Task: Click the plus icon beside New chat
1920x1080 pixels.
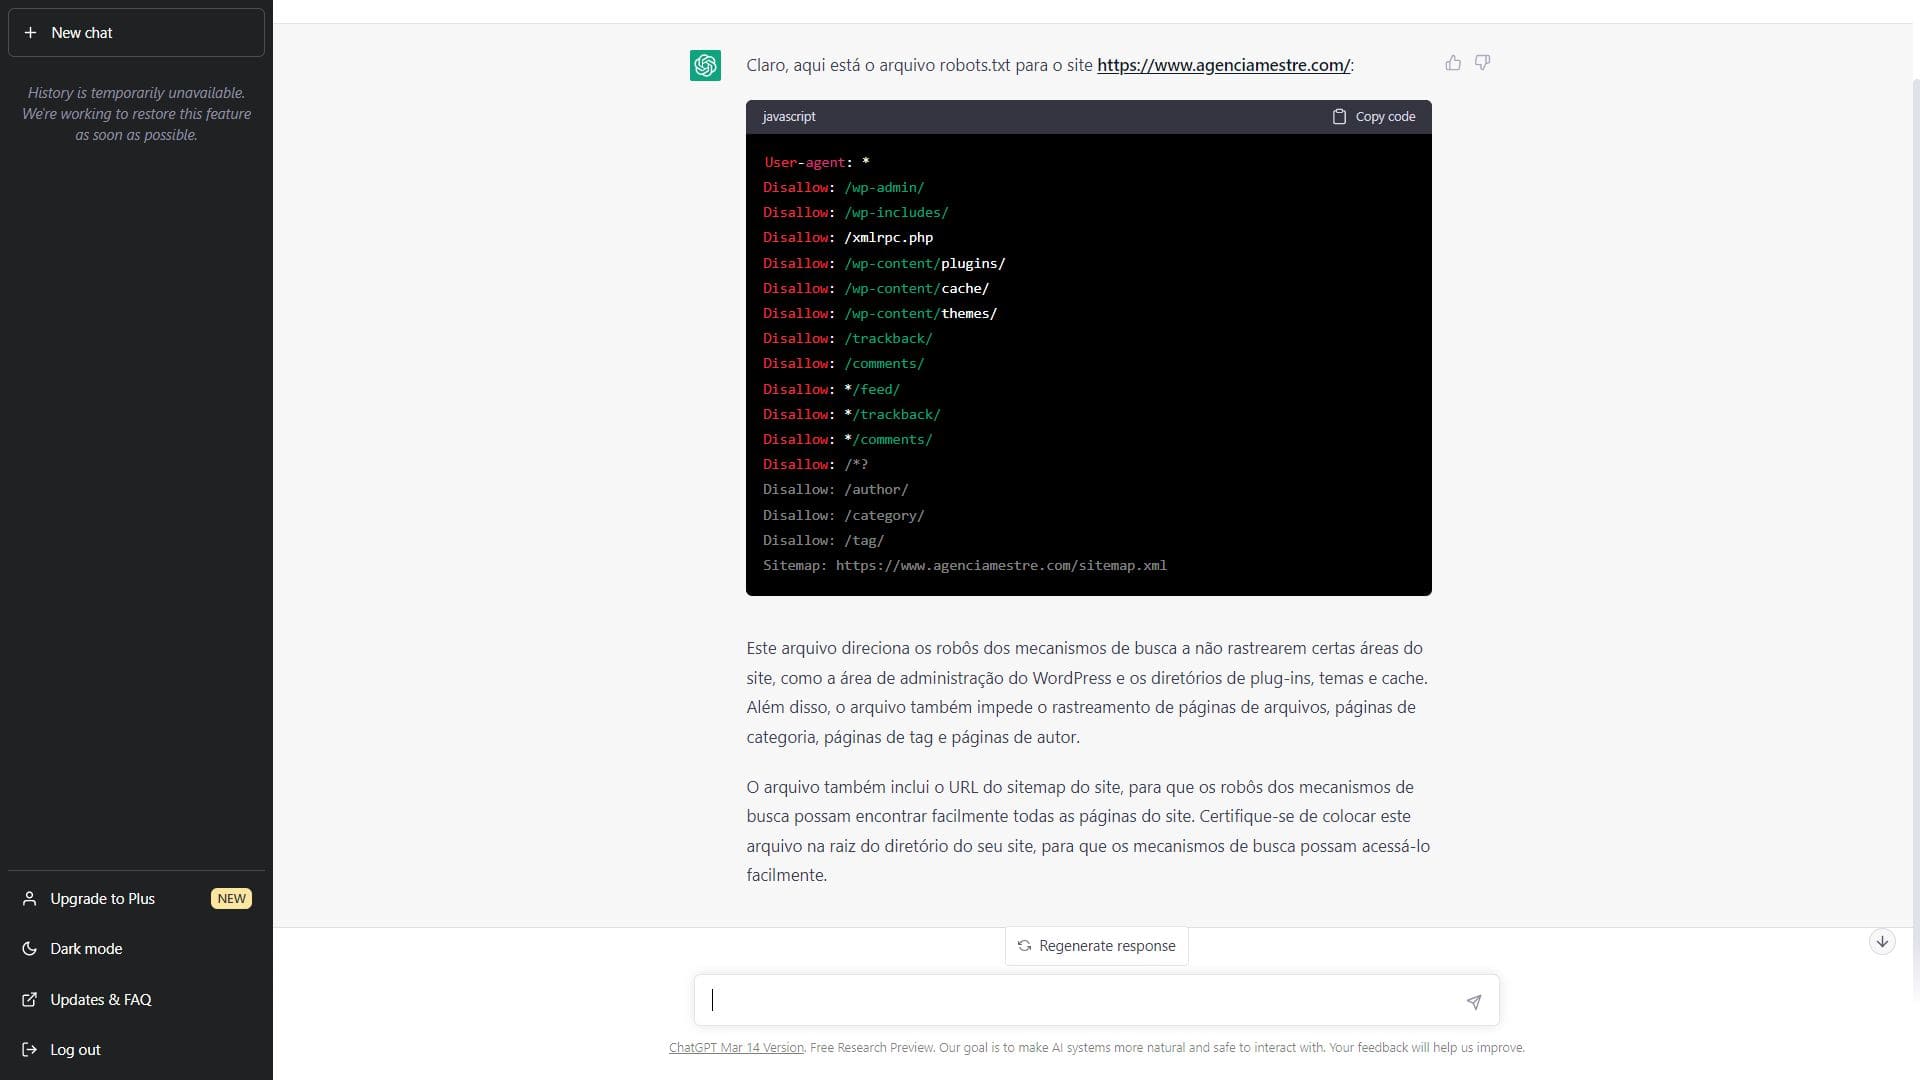Action: pyautogui.click(x=30, y=33)
